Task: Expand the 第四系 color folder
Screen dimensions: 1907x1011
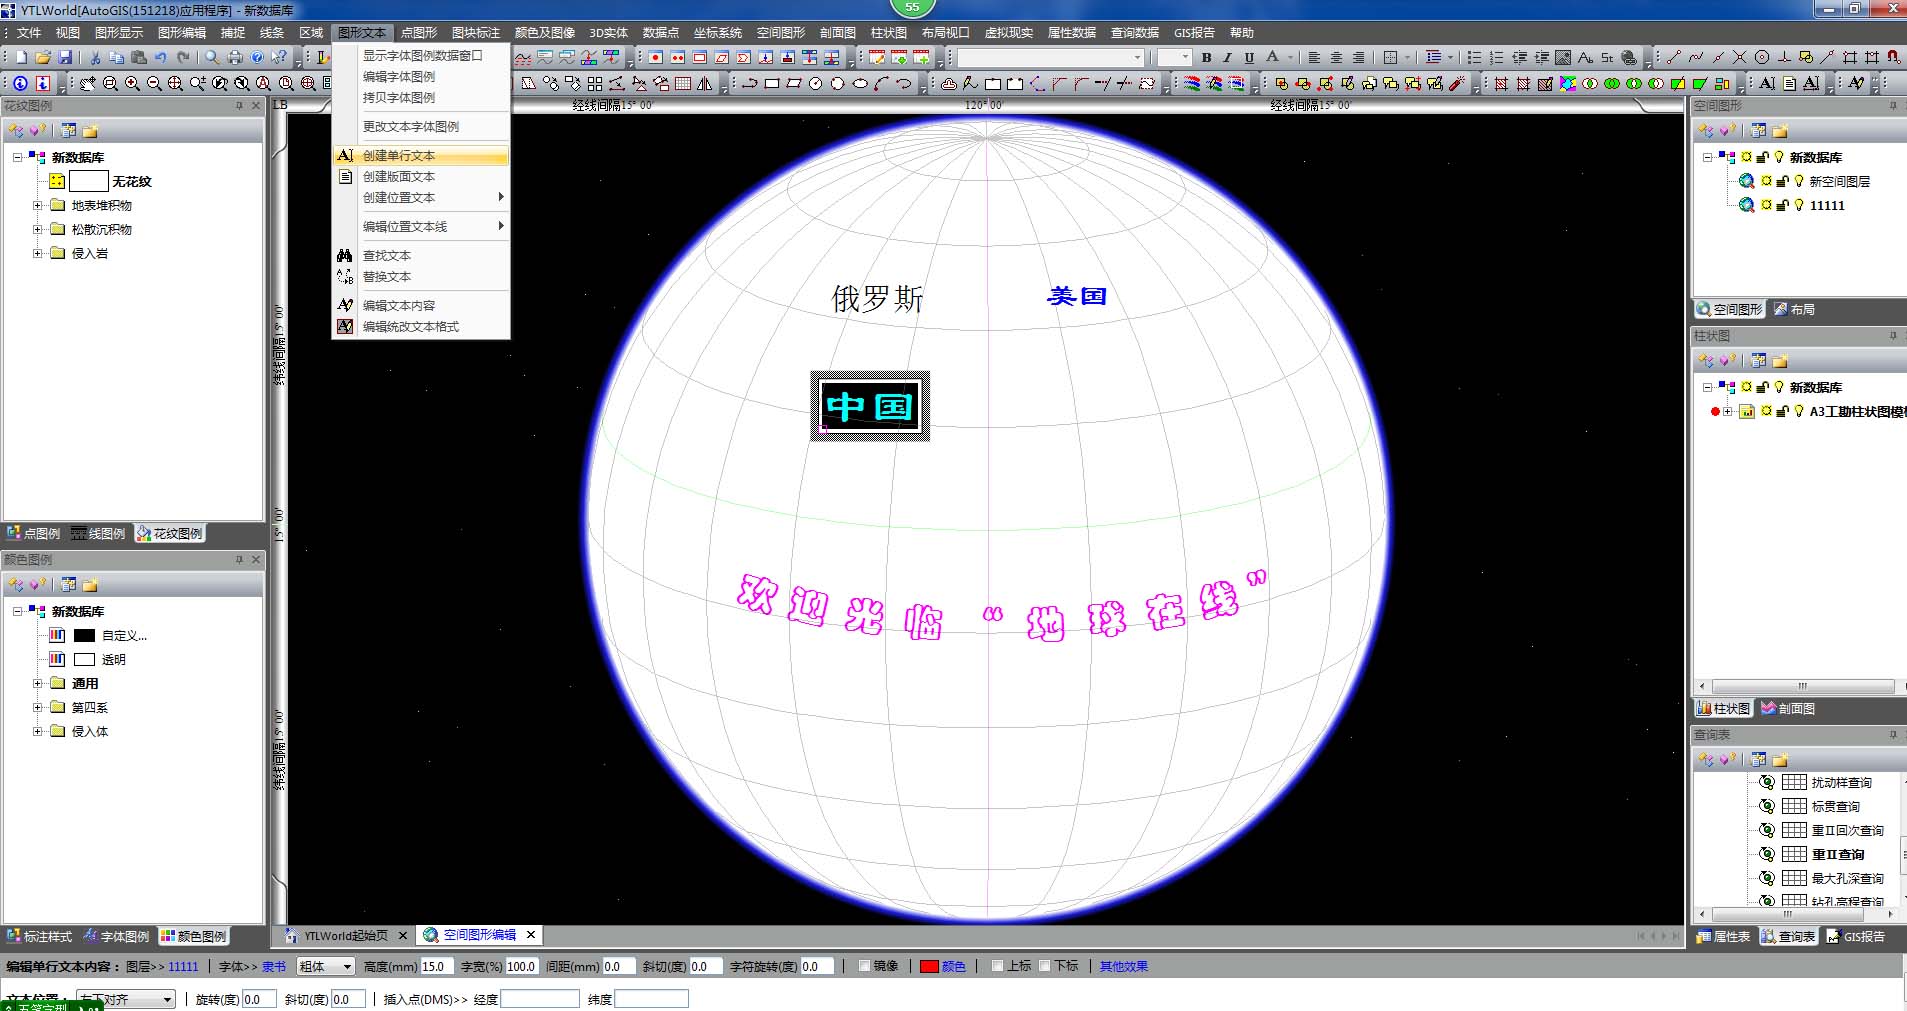Action: [38, 707]
